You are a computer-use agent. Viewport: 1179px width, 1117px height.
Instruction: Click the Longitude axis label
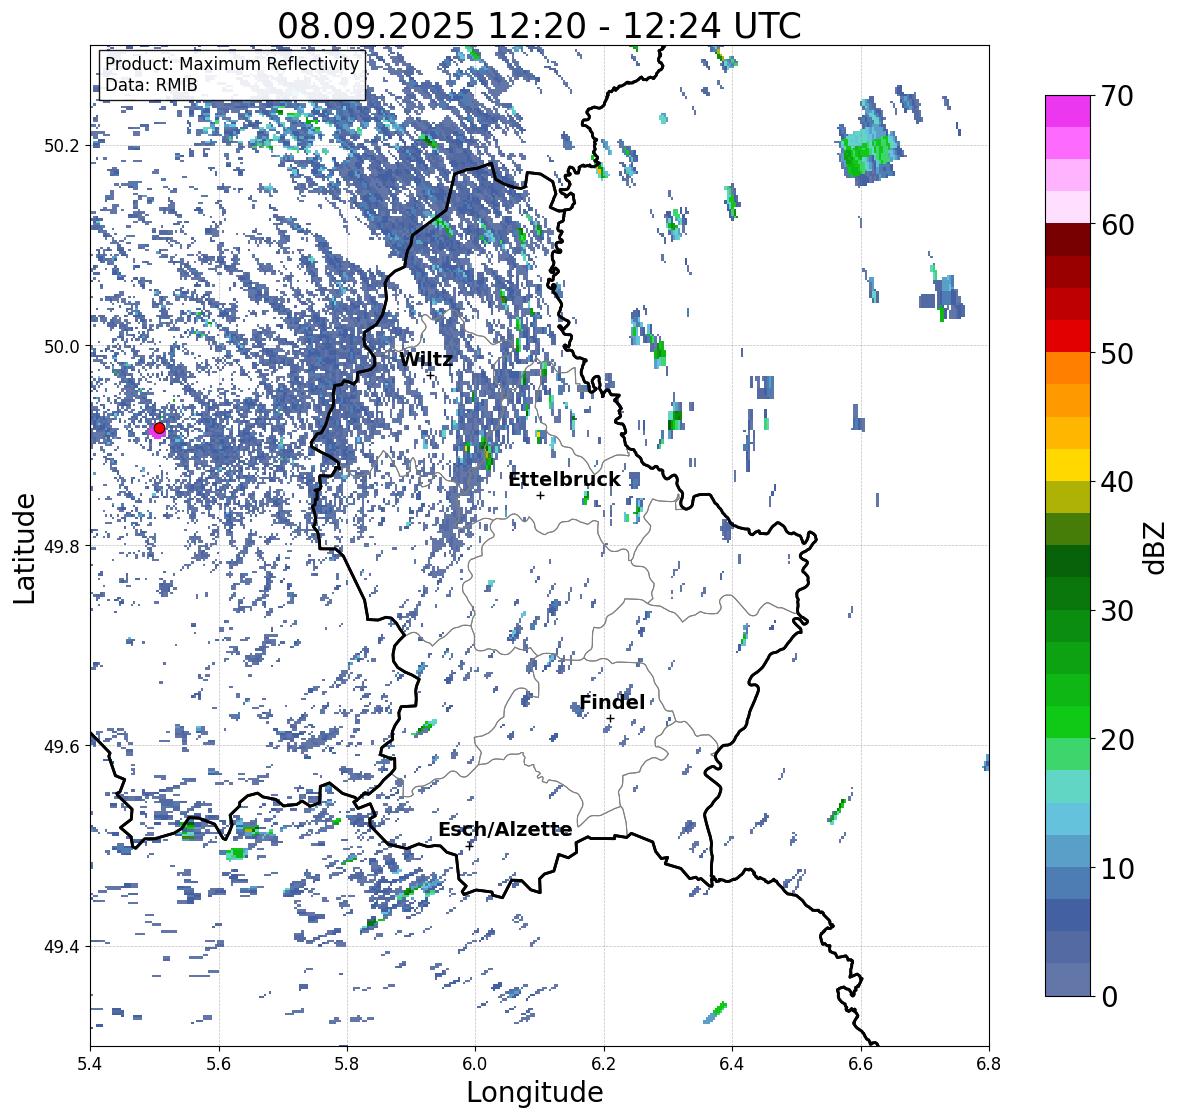pyautogui.click(x=535, y=1092)
